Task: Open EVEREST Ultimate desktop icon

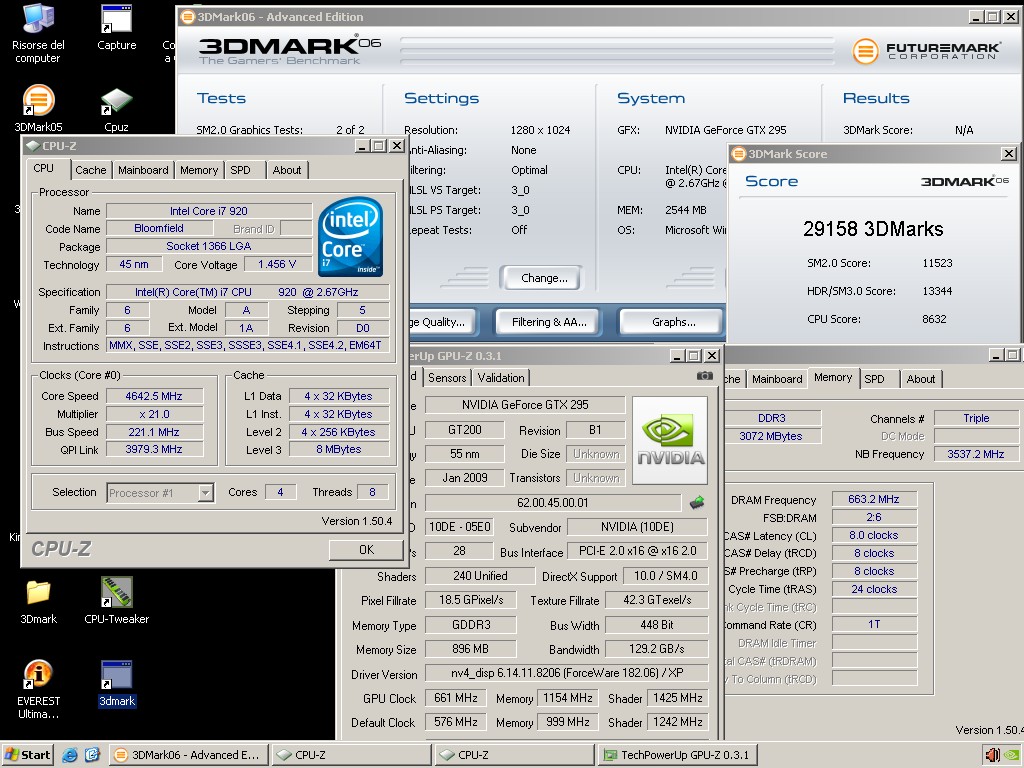Action: tap(39, 689)
